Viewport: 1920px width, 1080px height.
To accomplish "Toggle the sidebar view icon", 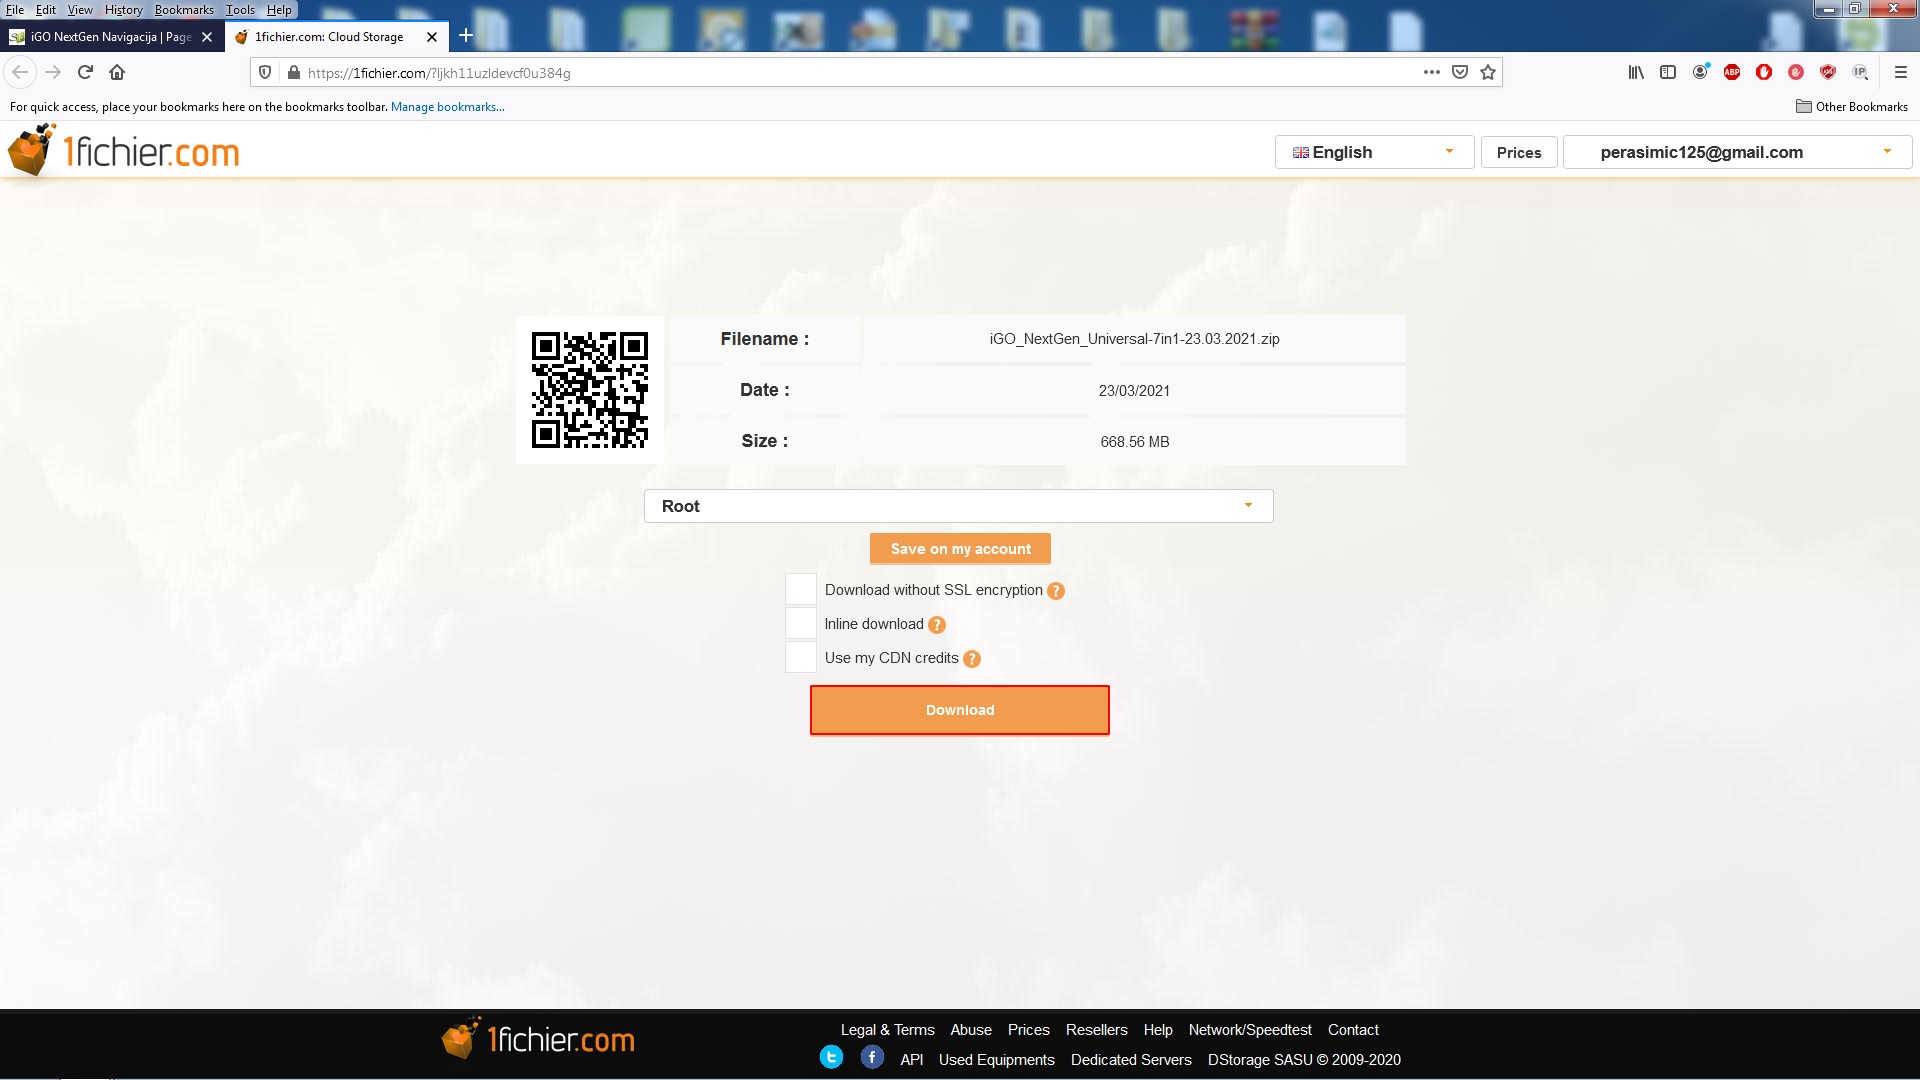I will [1668, 72].
